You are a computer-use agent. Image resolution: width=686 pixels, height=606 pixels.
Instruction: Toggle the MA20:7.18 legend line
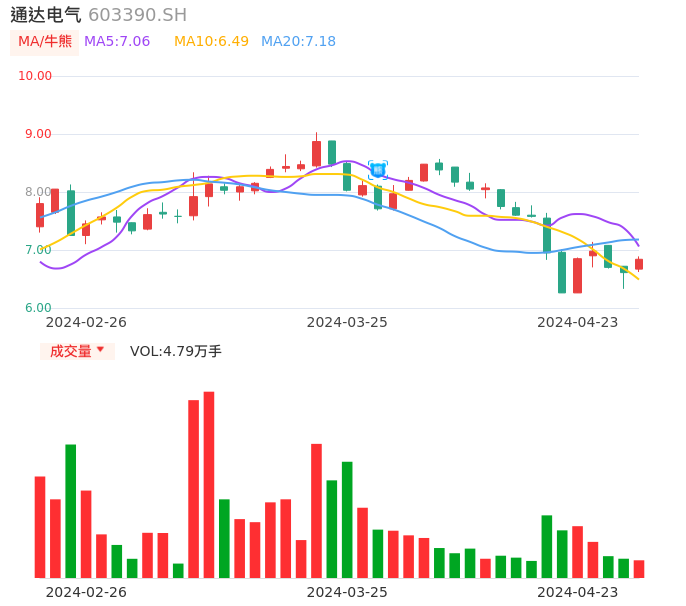(298, 42)
